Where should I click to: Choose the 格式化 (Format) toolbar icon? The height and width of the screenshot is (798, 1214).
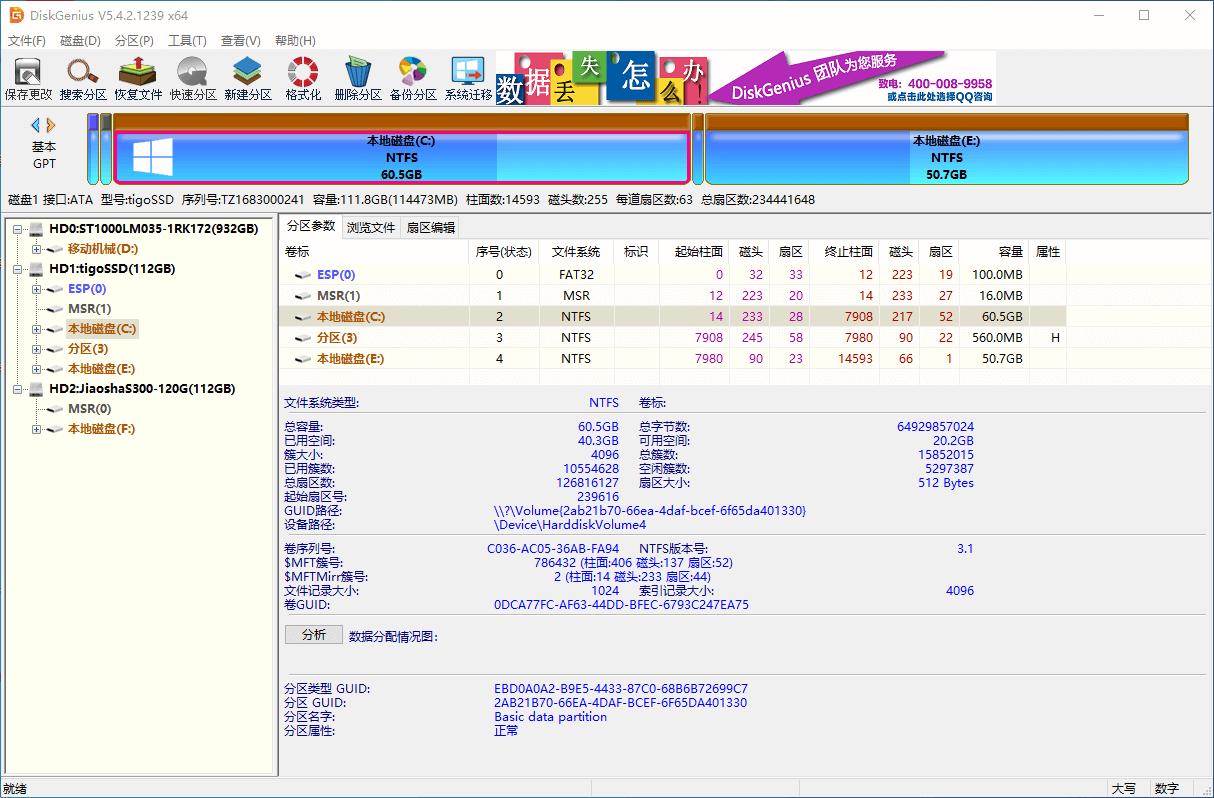coord(303,78)
